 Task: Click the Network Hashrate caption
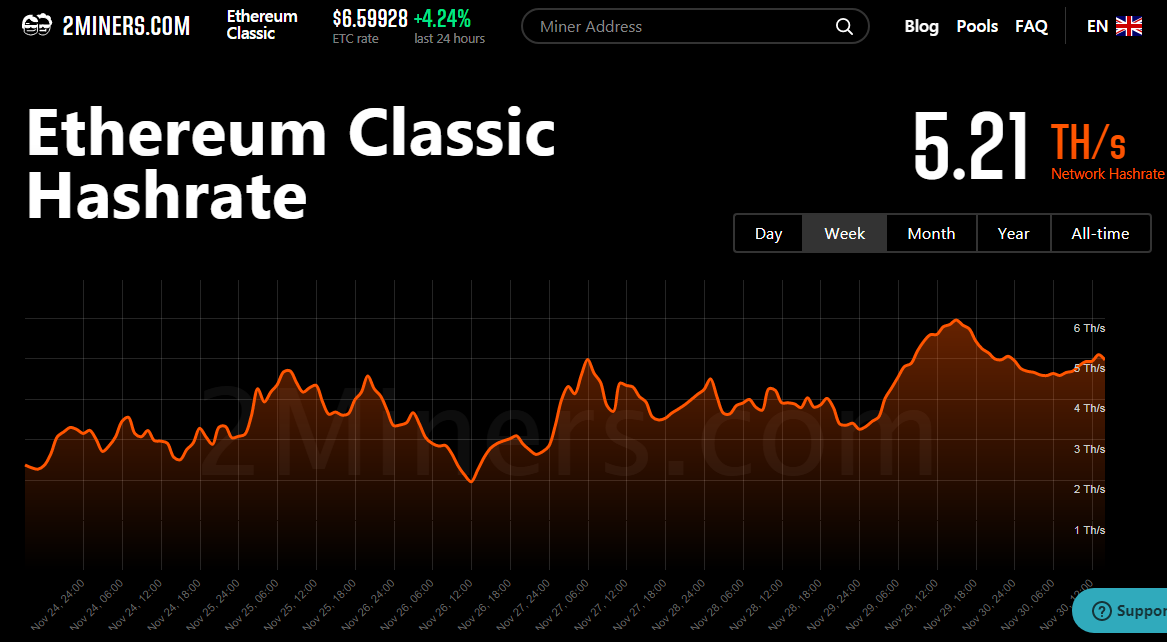pos(1108,174)
